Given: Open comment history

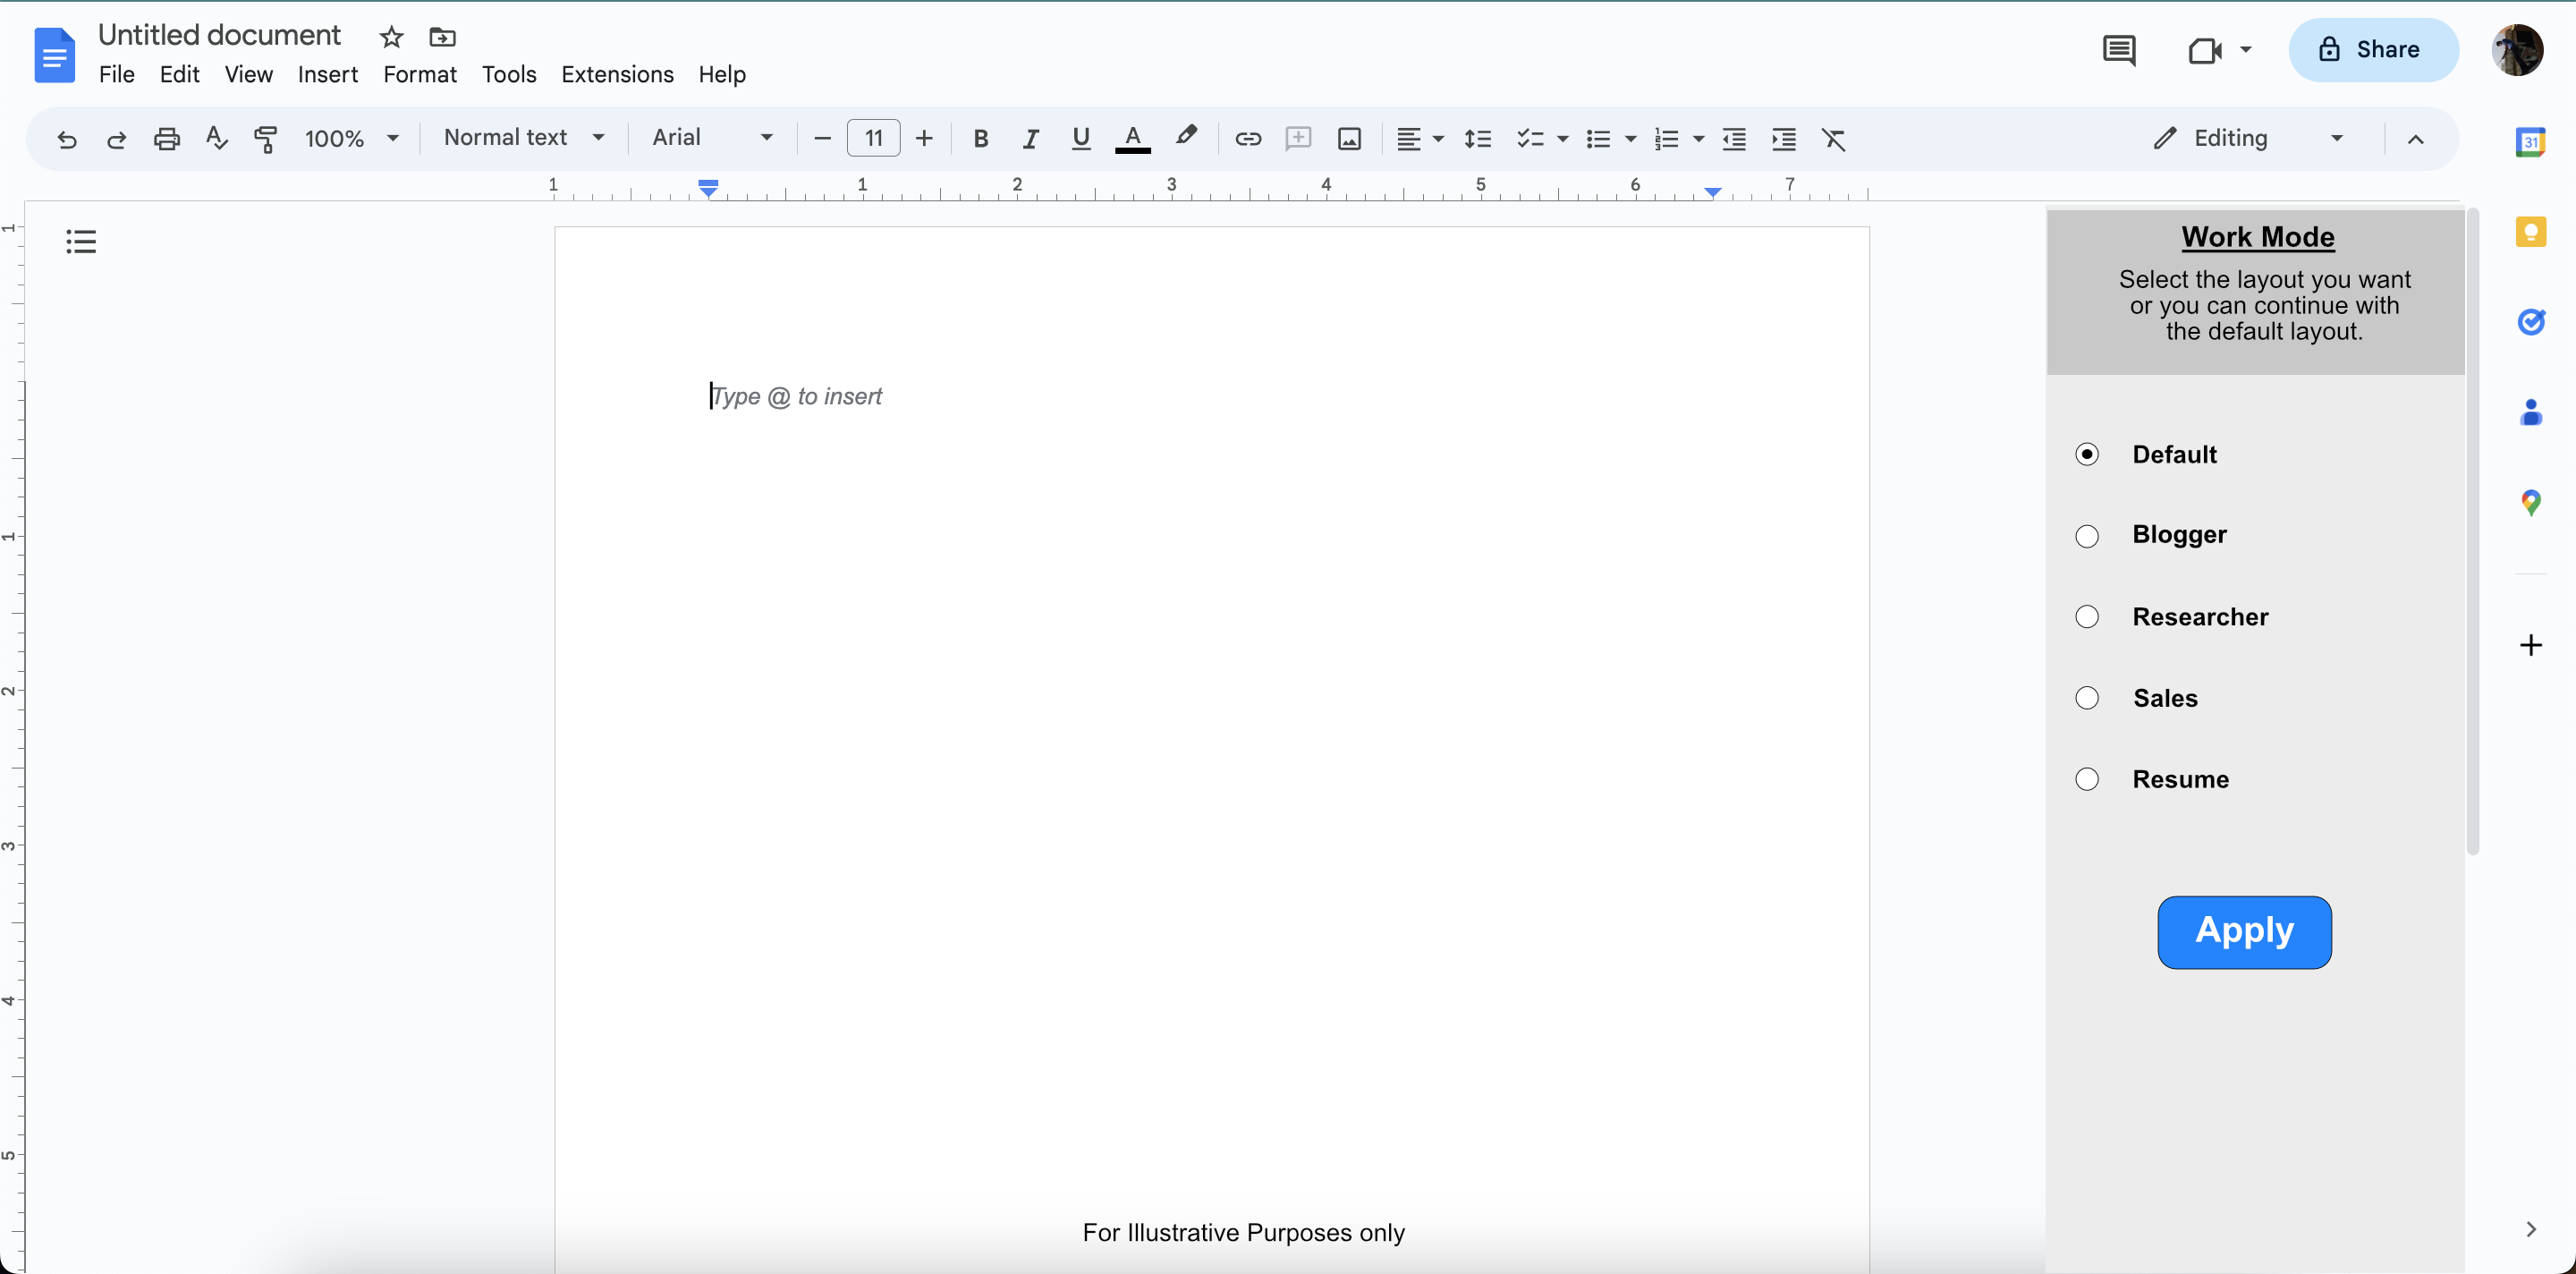Looking at the screenshot, I should (2119, 50).
